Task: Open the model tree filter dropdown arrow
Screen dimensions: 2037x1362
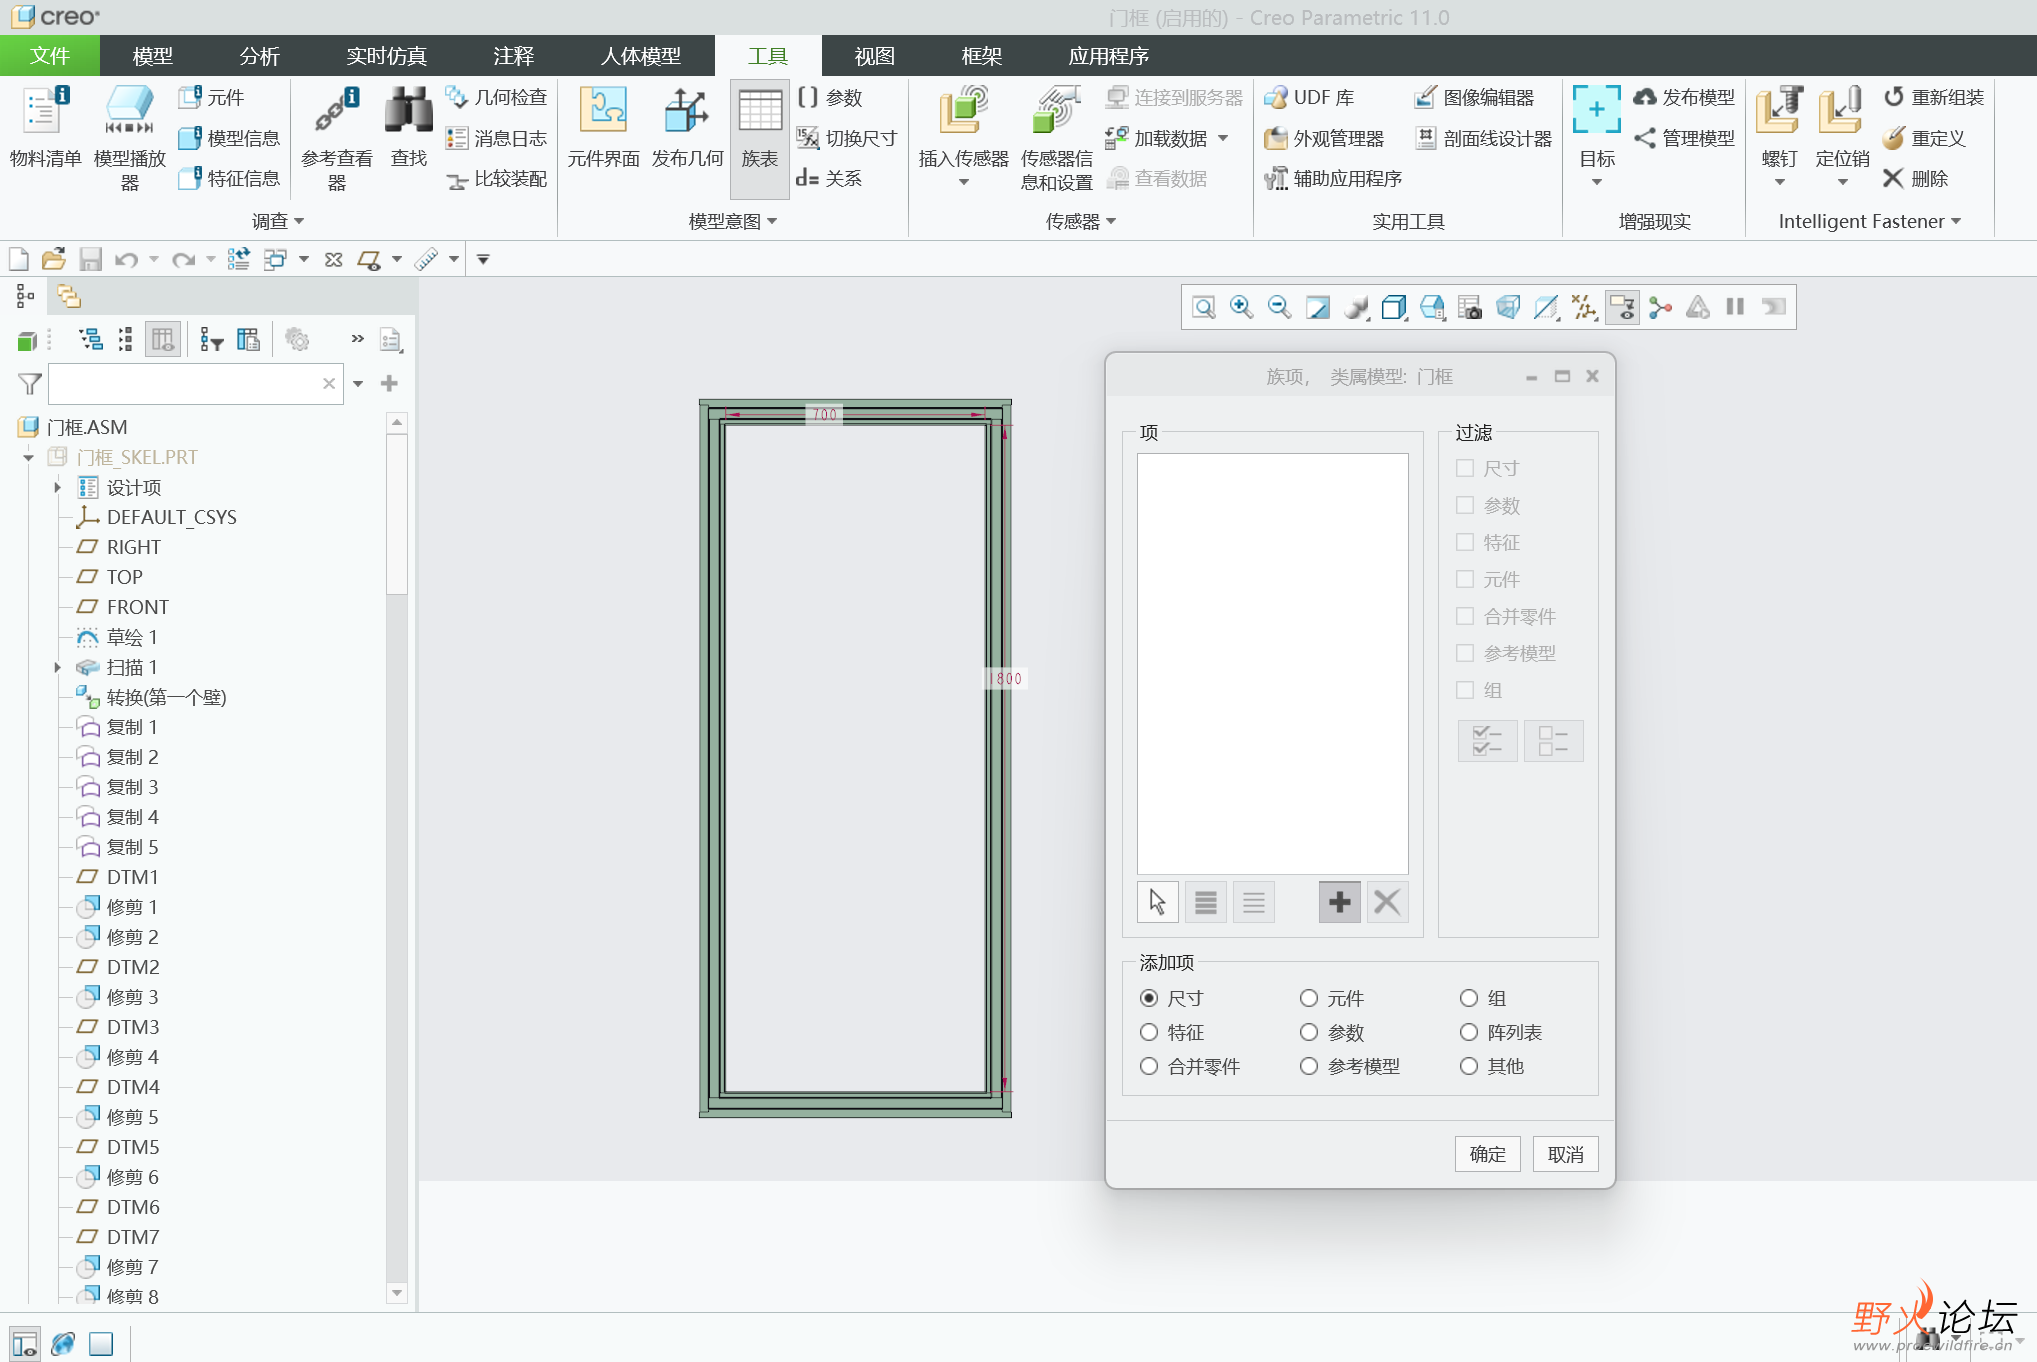Action: [x=358, y=383]
